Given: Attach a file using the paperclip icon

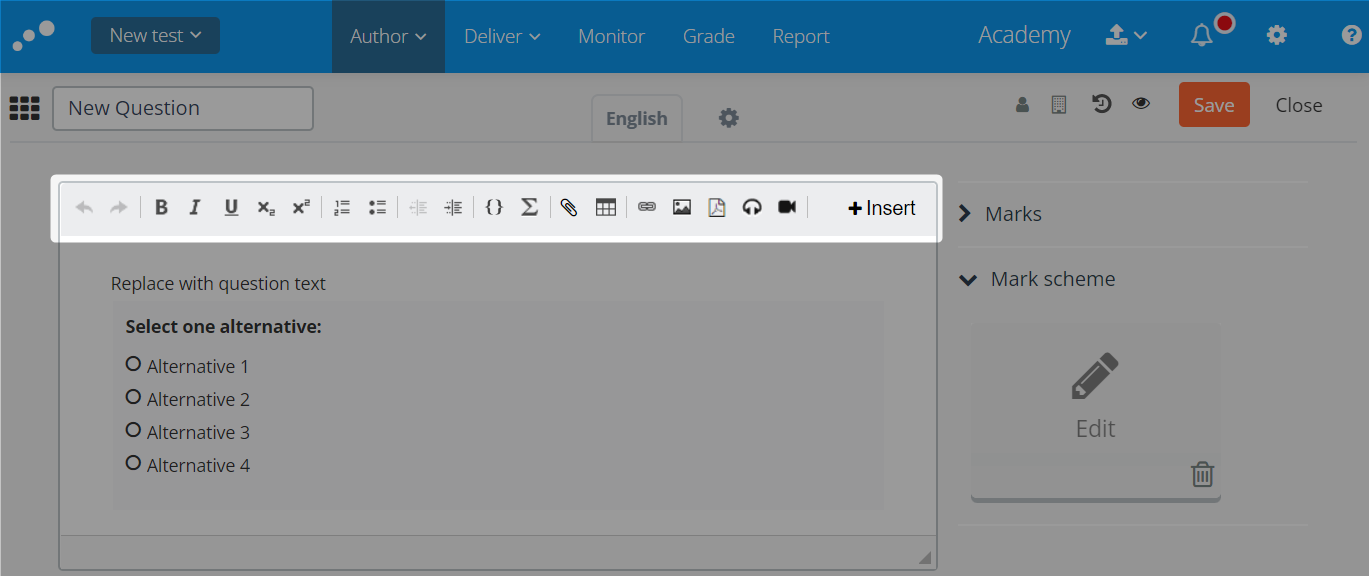Looking at the screenshot, I should (568, 207).
